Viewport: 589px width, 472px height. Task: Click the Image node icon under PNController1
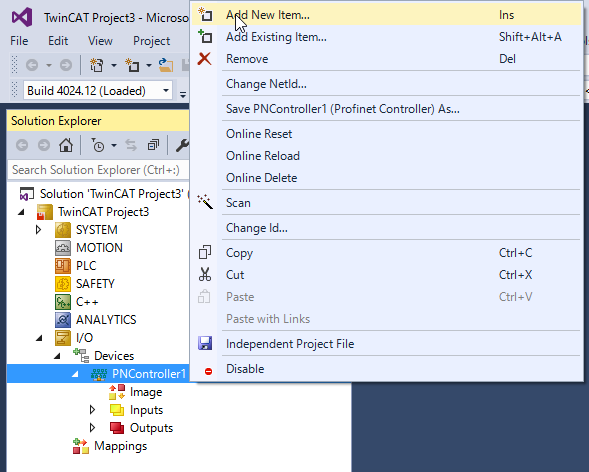[117, 392]
